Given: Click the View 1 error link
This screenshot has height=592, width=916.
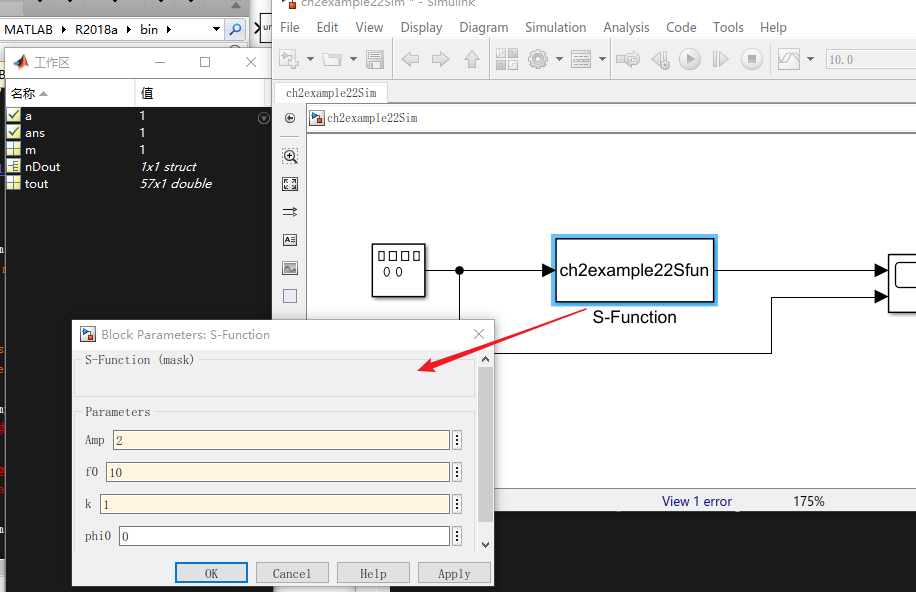Looking at the screenshot, I should (x=696, y=501).
